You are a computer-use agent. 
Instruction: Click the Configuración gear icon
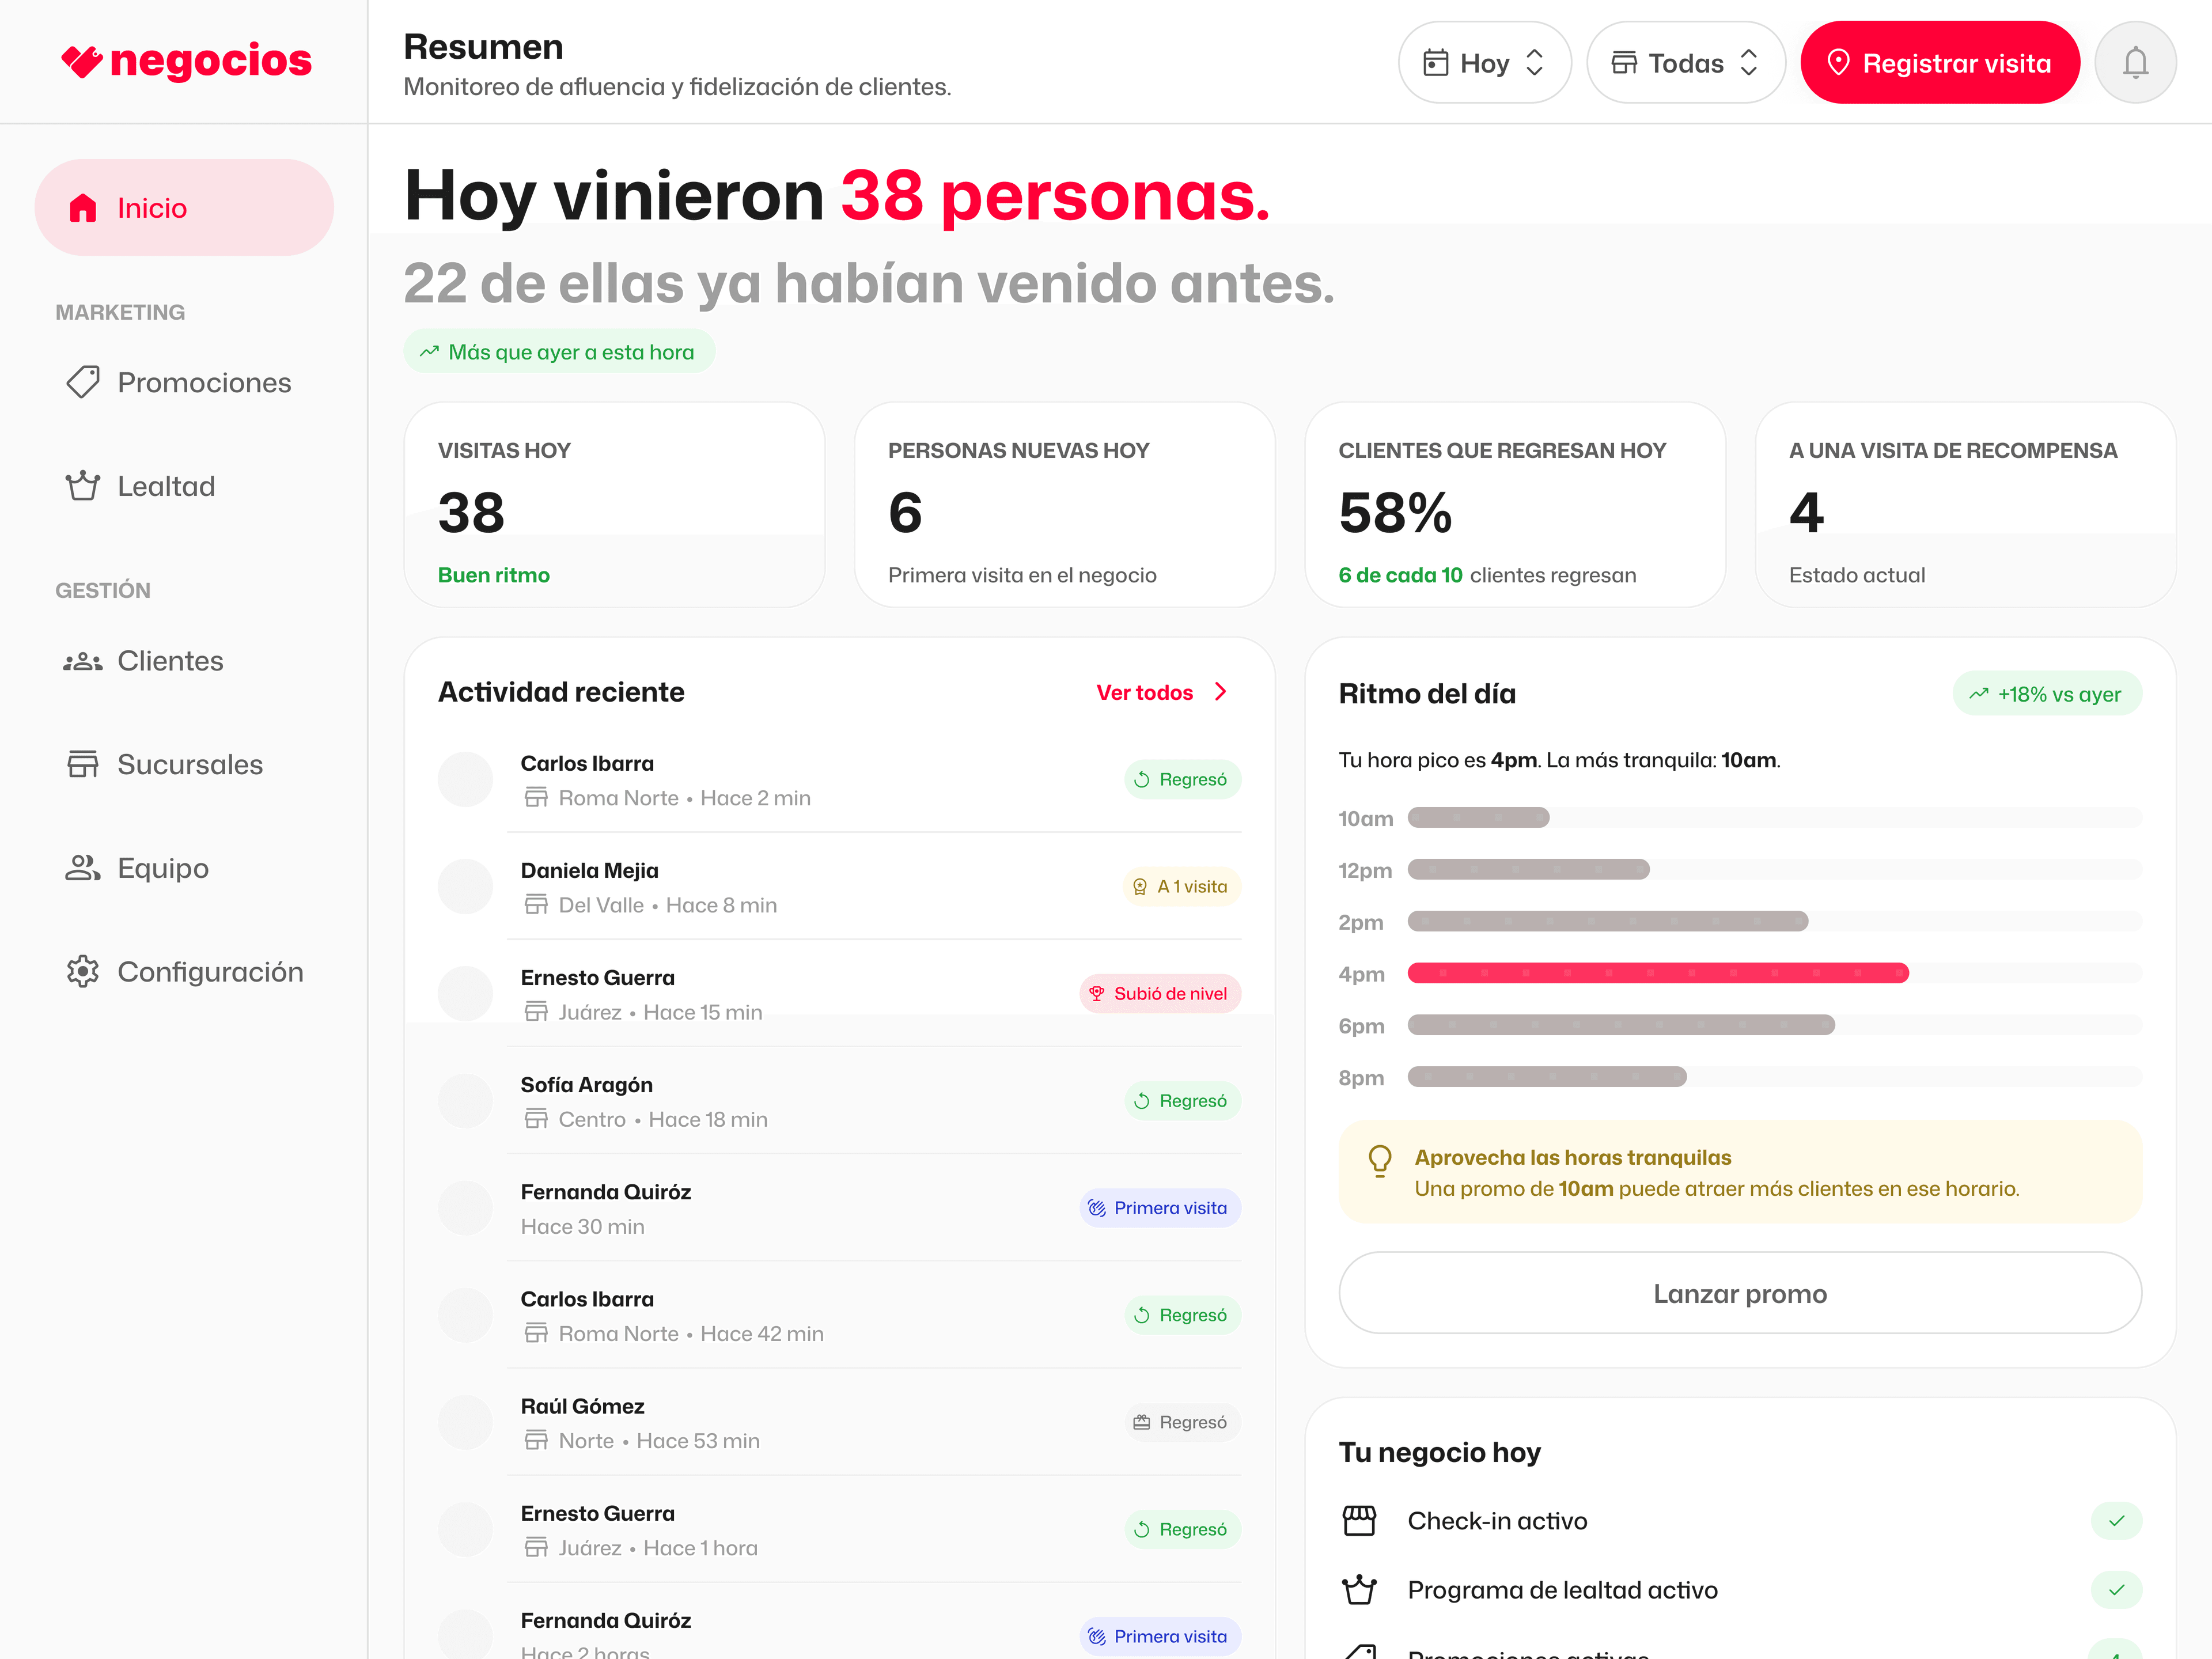click(83, 972)
